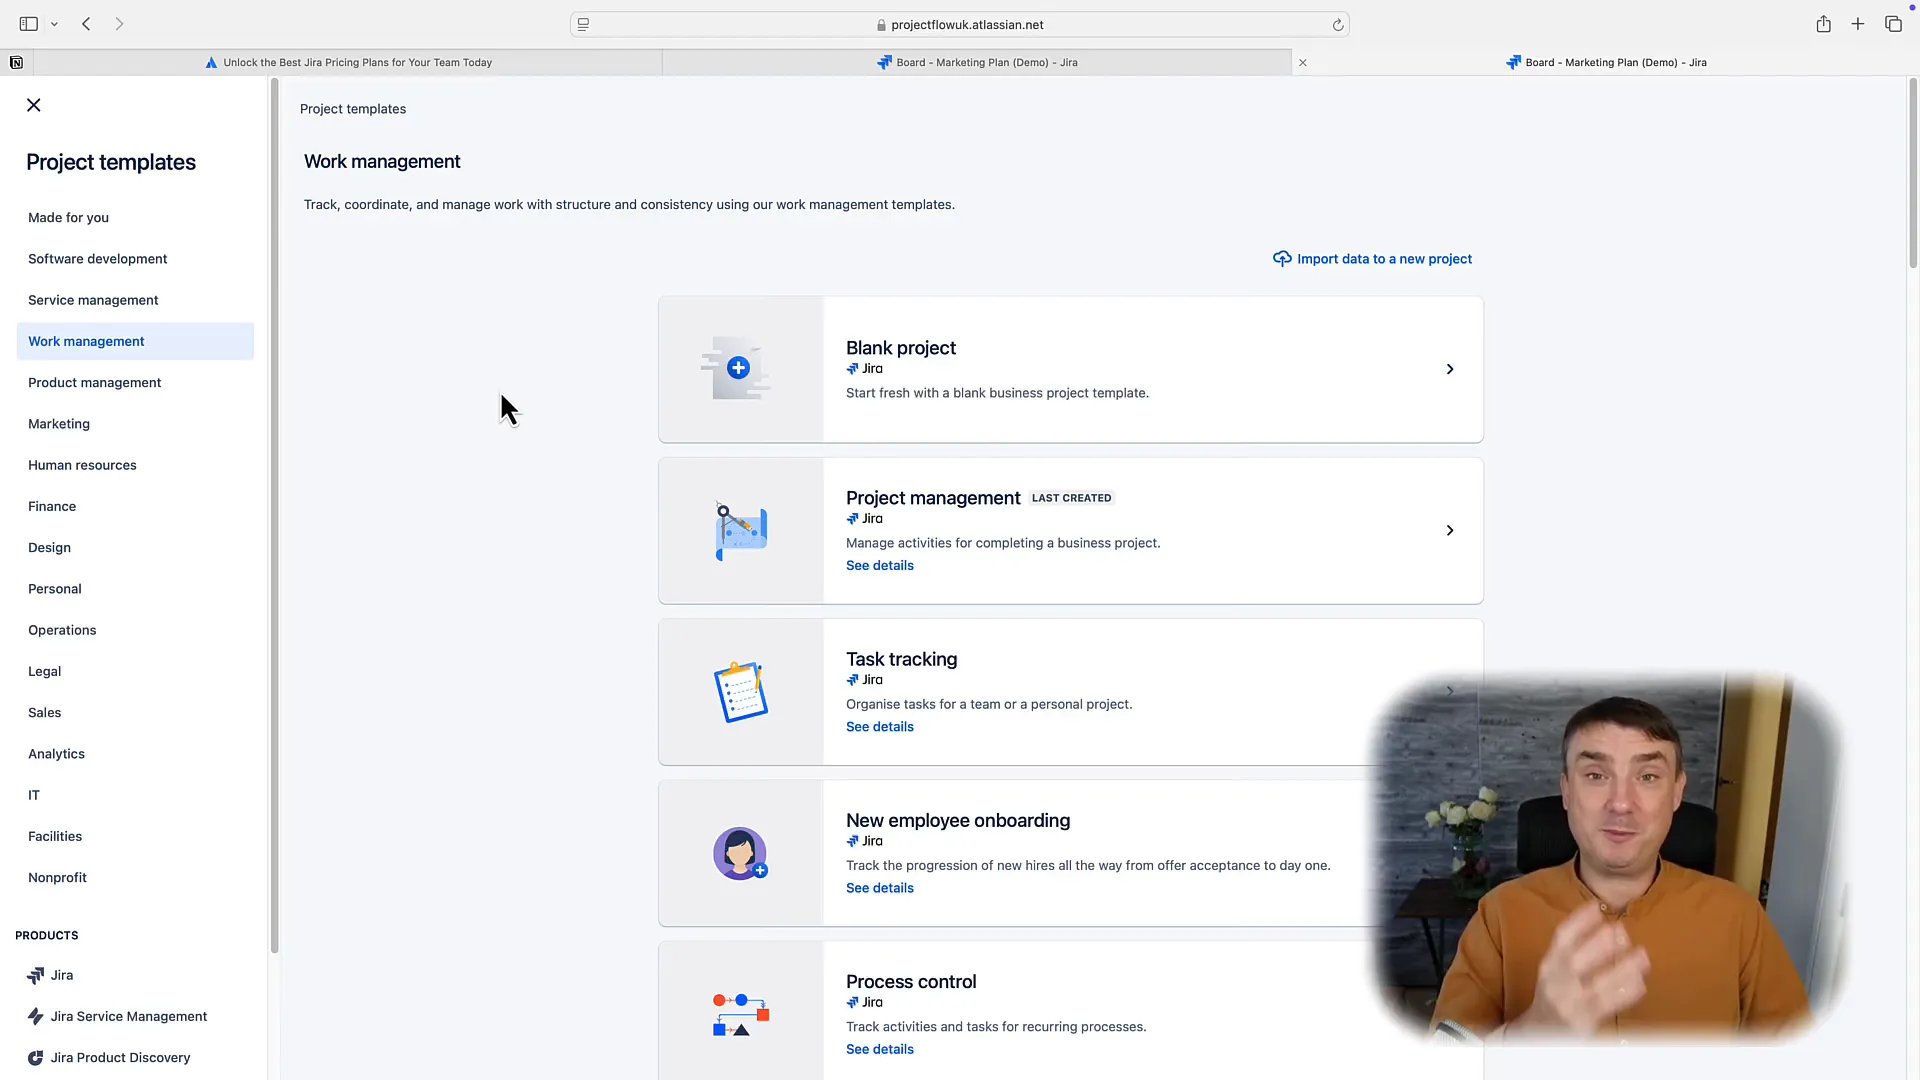Click the main page vertical scrollbar
This screenshot has width=1920, height=1080.
click(1912, 172)
